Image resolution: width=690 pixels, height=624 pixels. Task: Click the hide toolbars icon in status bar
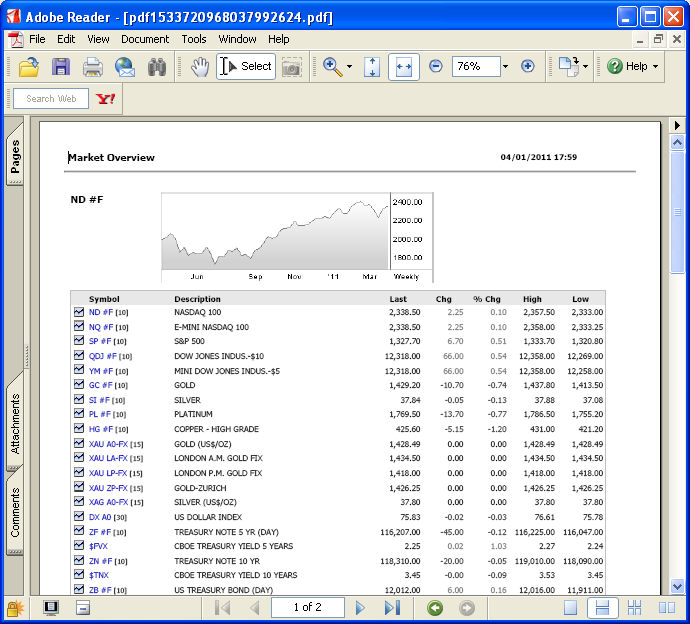pos(83,609)
